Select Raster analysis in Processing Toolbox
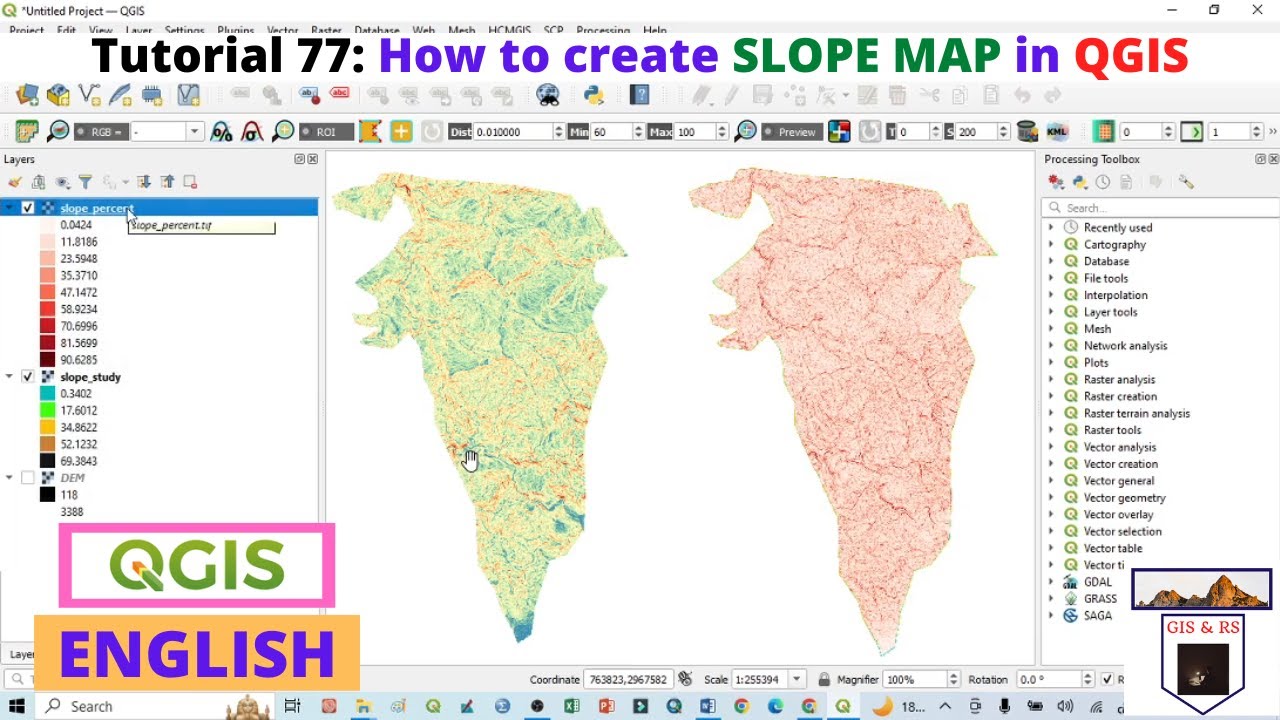This screenshot has width=1280, height=720. (1119, 380)
